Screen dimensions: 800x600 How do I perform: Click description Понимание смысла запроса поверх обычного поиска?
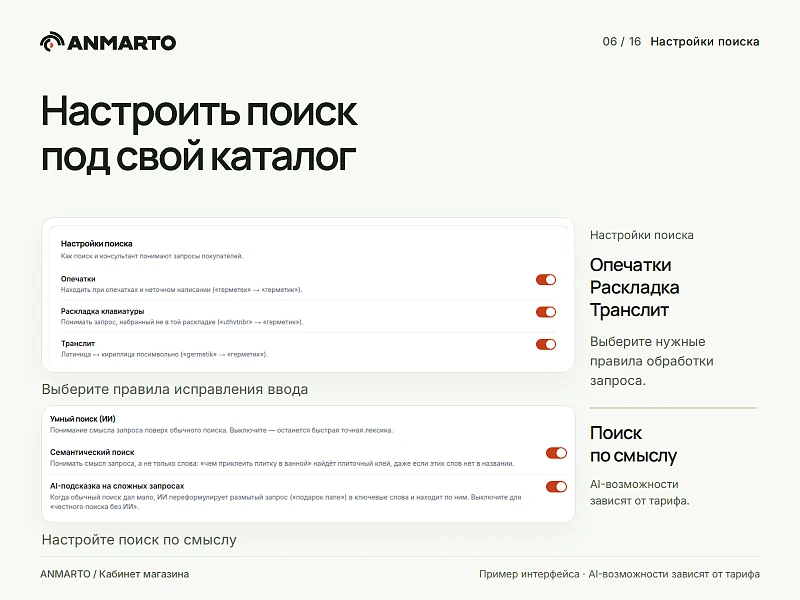pyautogui.click(x=221, y=430)
